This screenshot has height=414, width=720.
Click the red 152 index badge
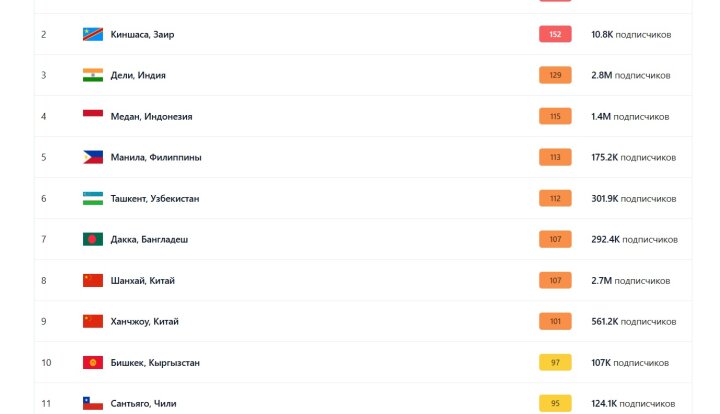pos(555,34)
